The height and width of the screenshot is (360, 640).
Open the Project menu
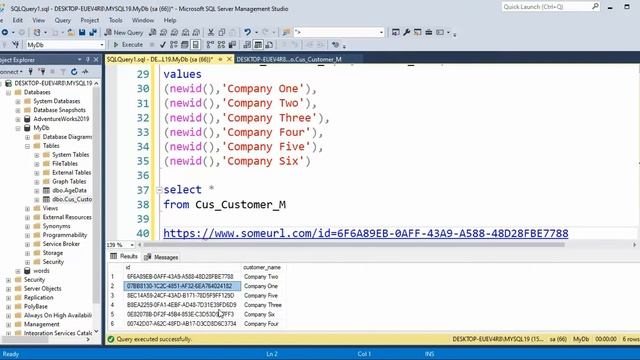click(89, 20)
